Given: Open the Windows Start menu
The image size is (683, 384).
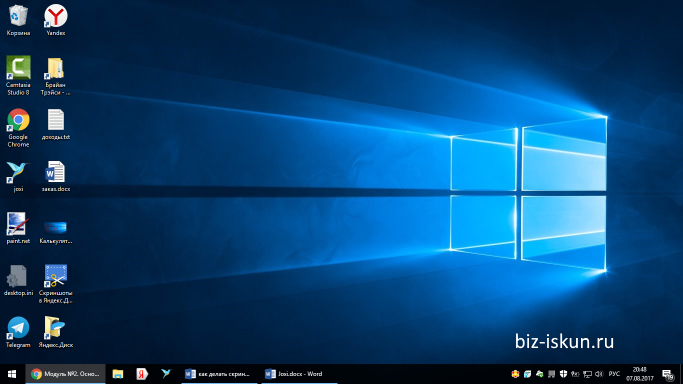Looking at the screenshot, I should (12, 374).
